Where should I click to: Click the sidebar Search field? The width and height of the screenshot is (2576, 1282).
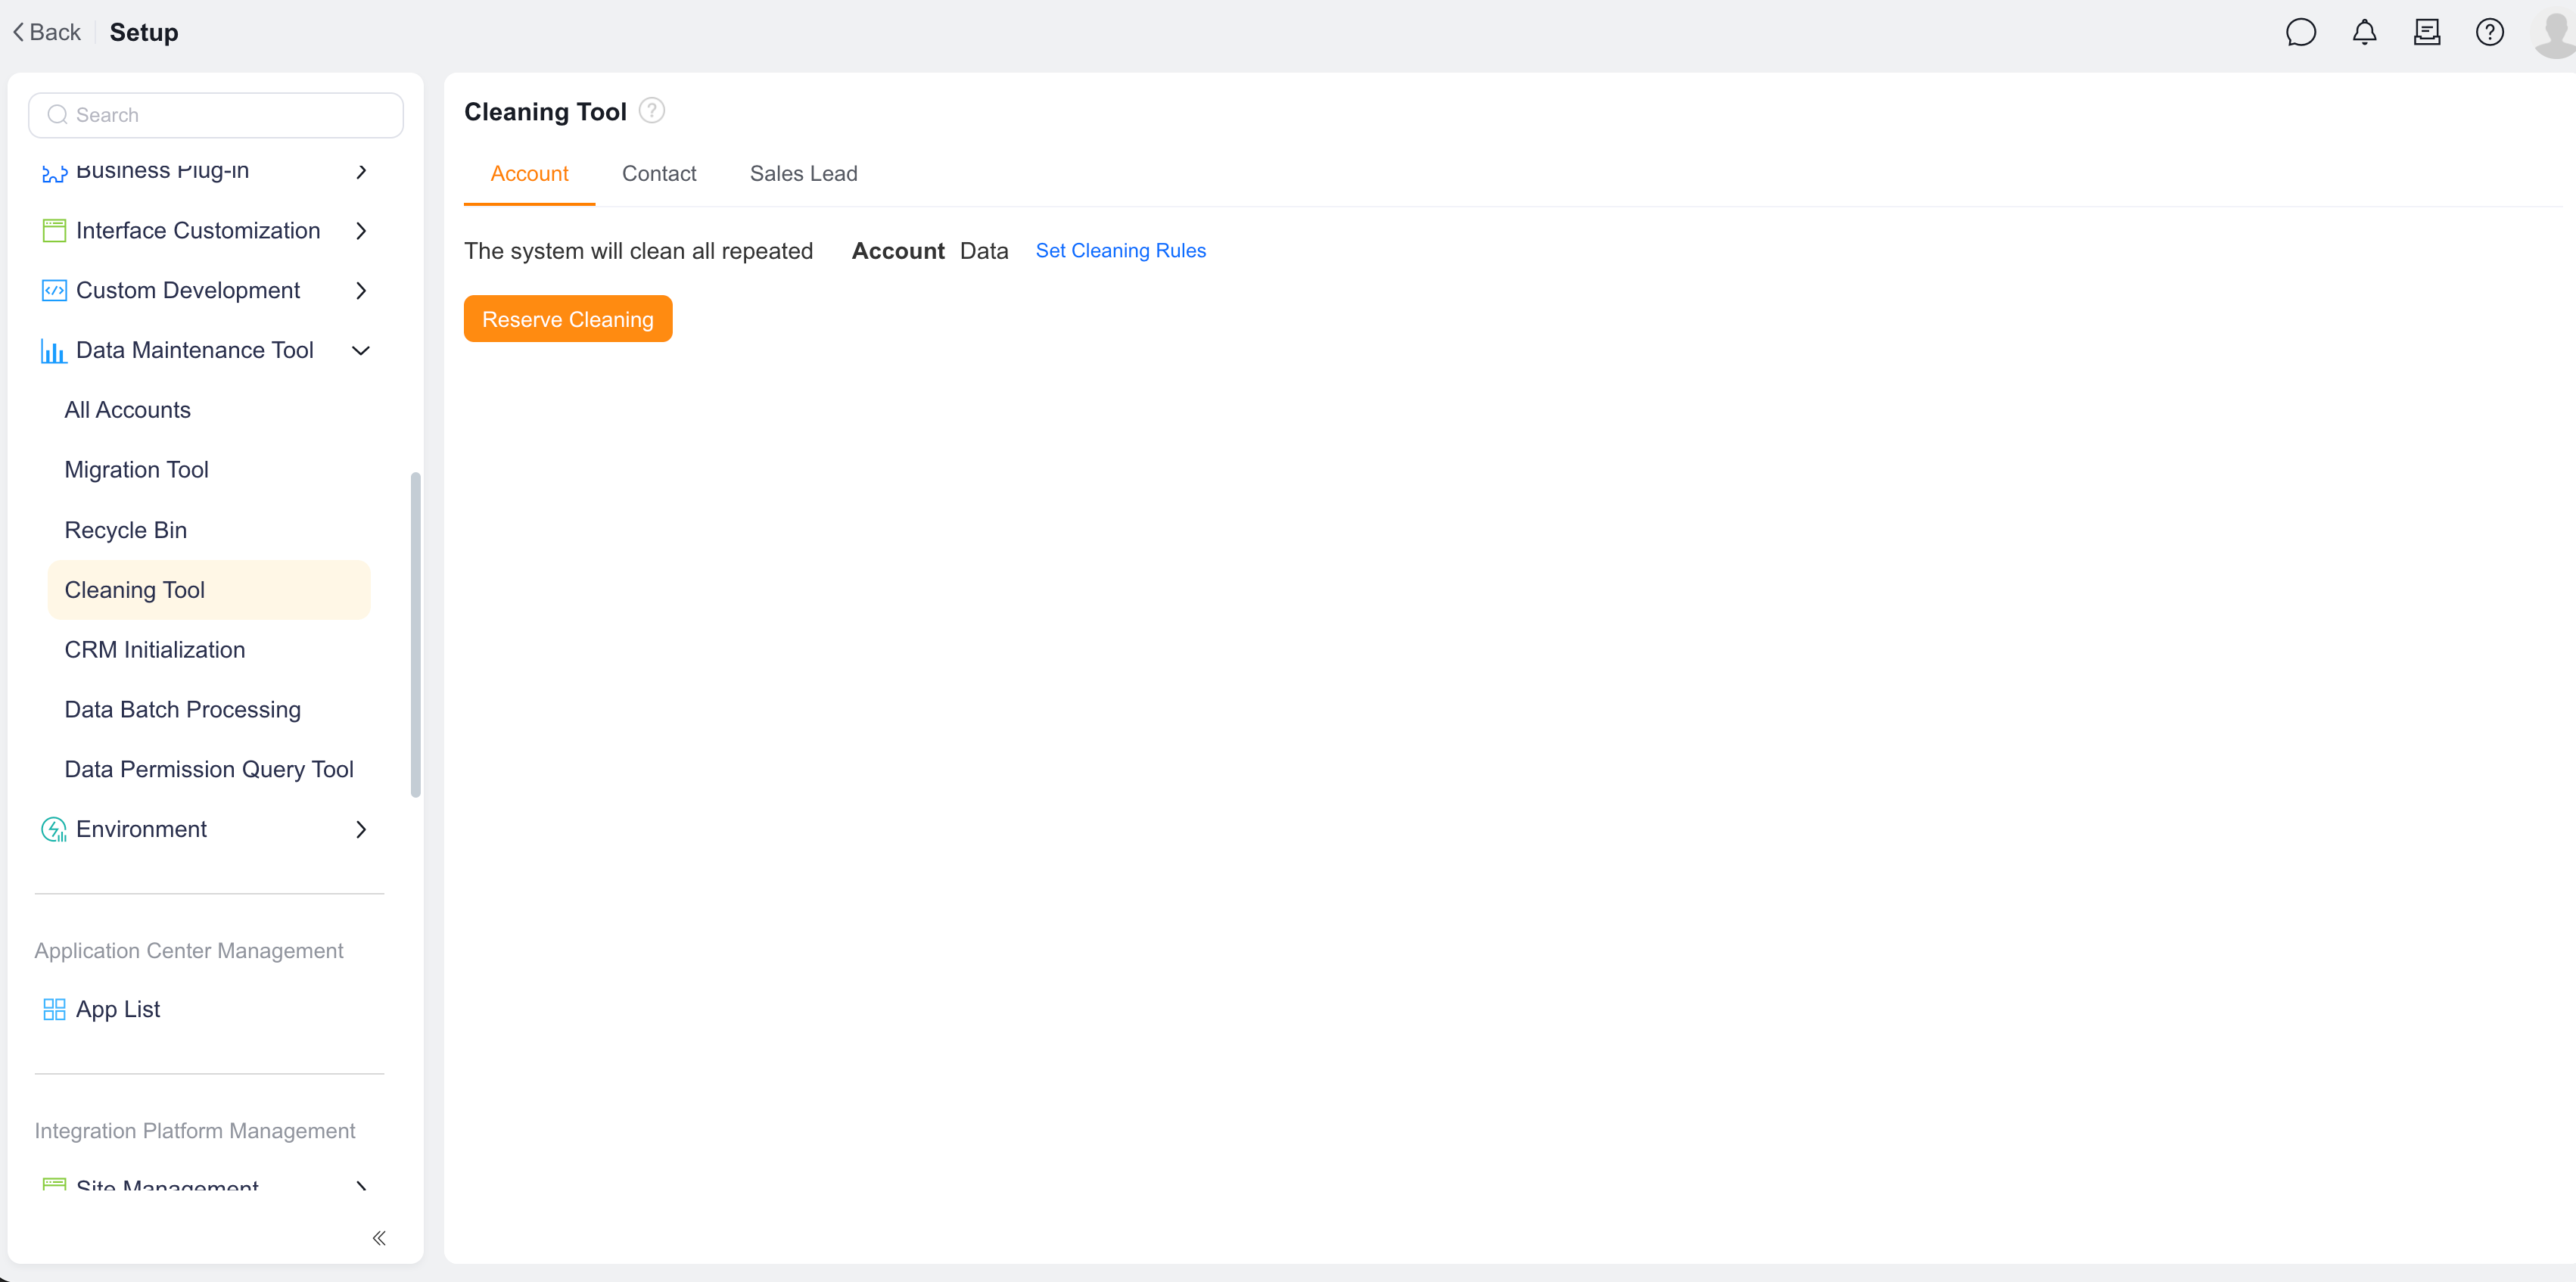click(x=216, y=115)
